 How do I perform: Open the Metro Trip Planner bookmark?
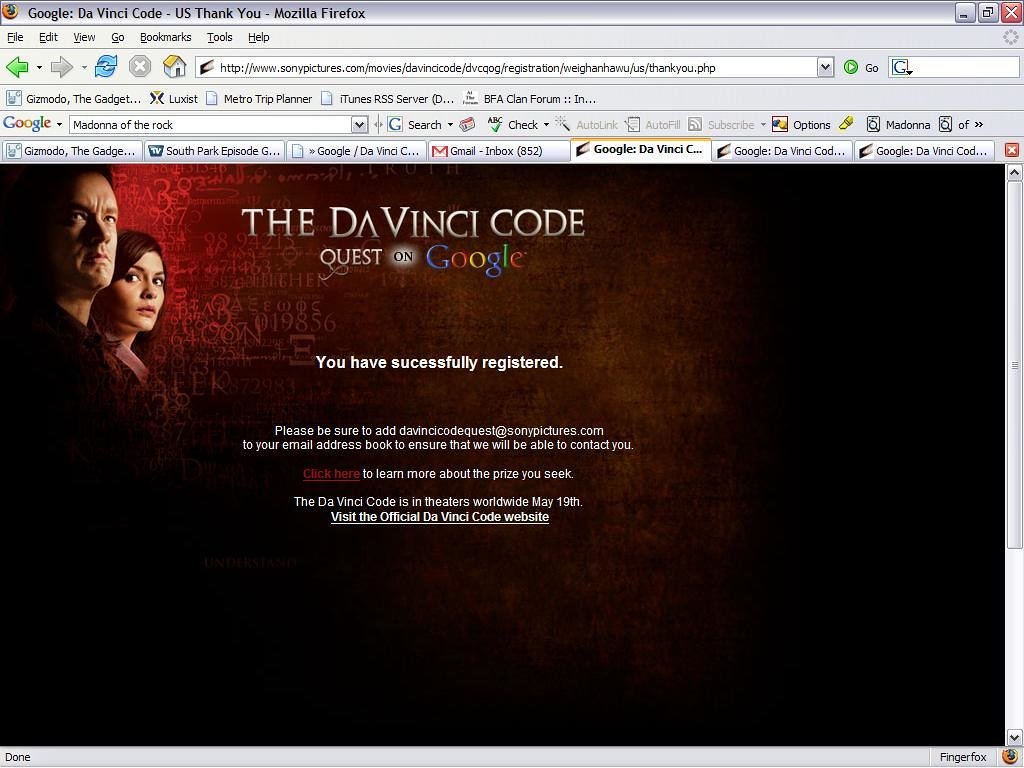click(259, 99)
